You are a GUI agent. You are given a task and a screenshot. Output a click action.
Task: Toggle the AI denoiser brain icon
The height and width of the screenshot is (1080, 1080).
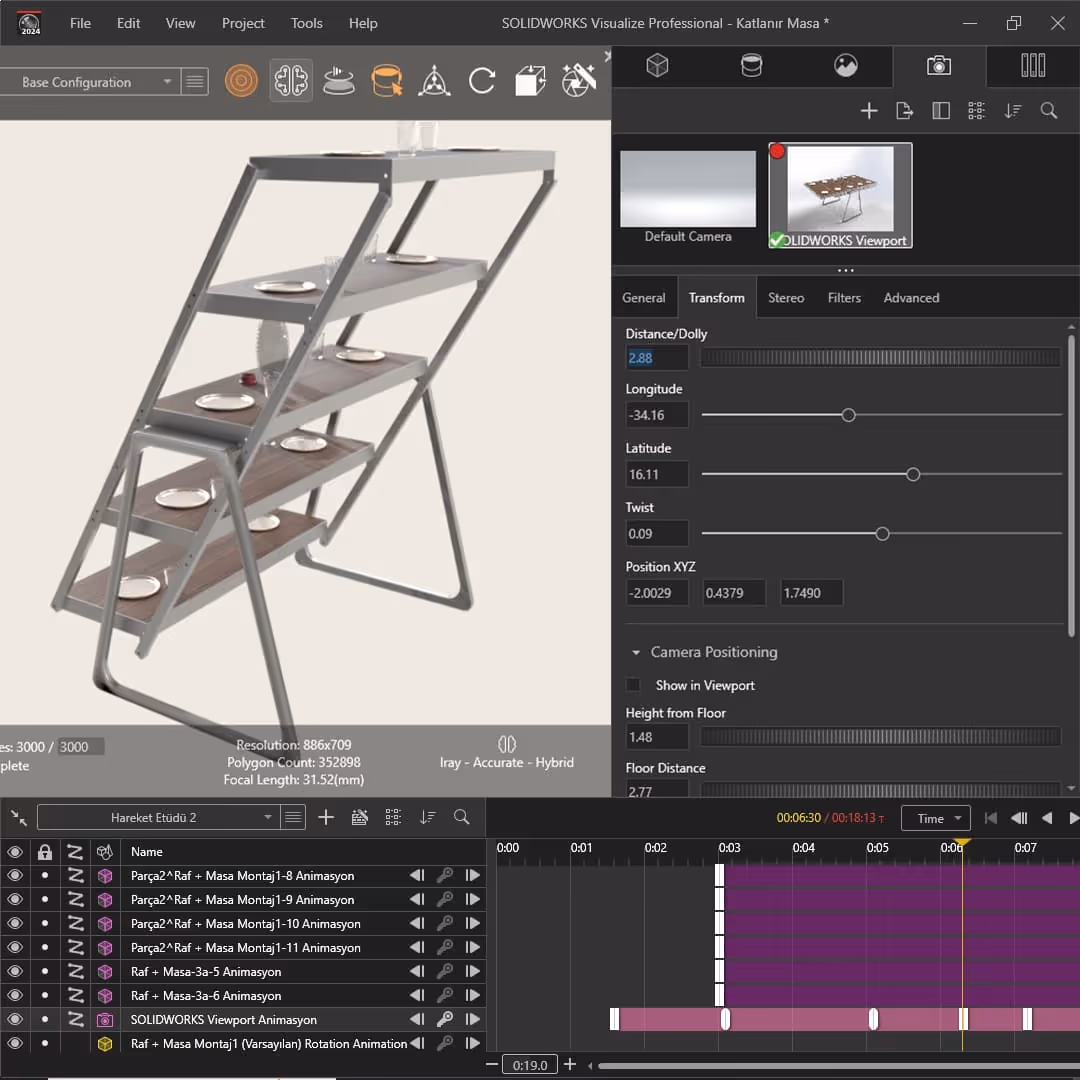coord(291,81)
